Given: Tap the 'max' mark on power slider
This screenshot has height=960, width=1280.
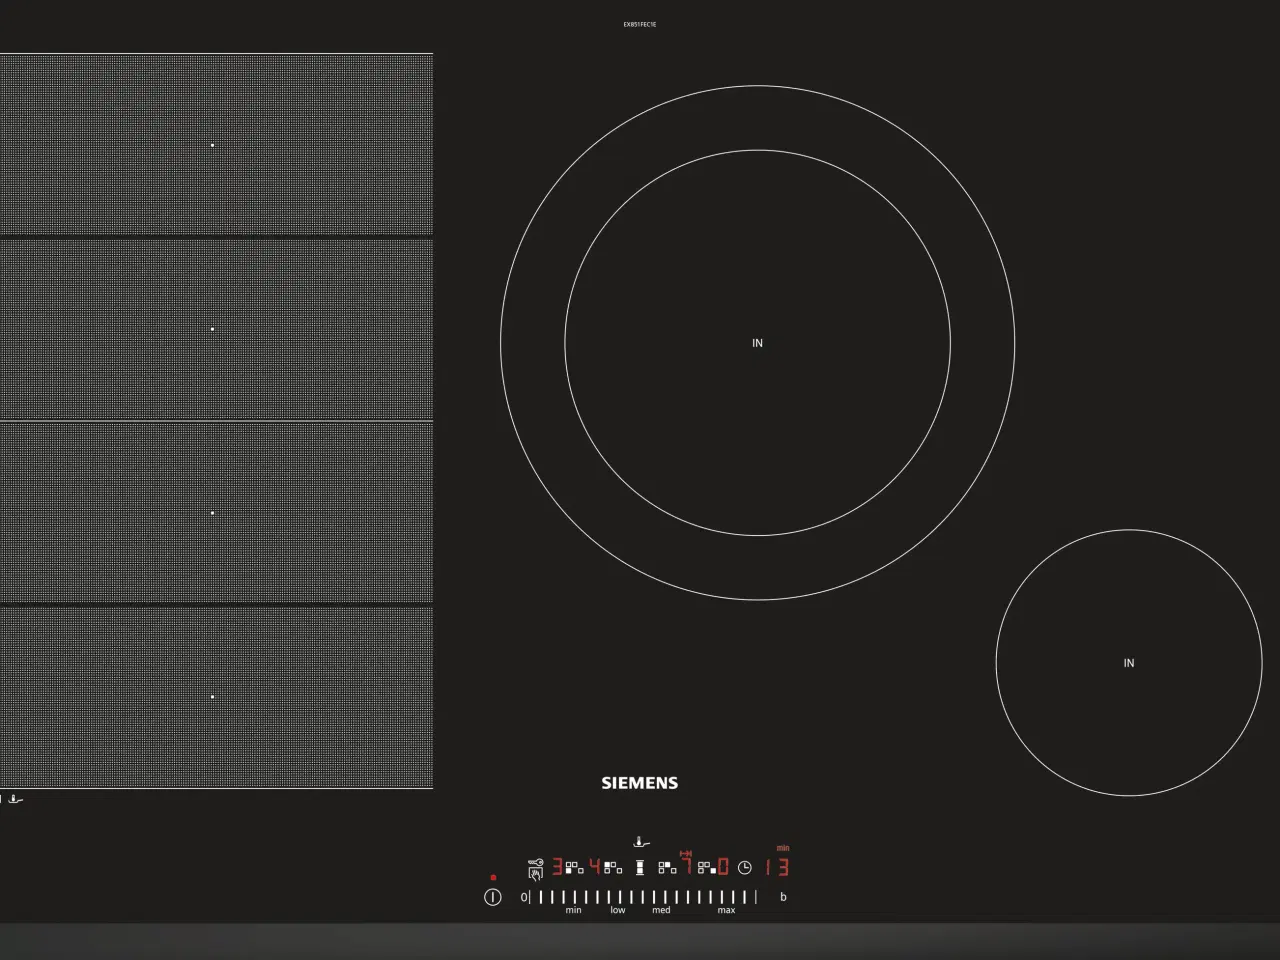Looking at the screenshot, I should click(726, 898).
